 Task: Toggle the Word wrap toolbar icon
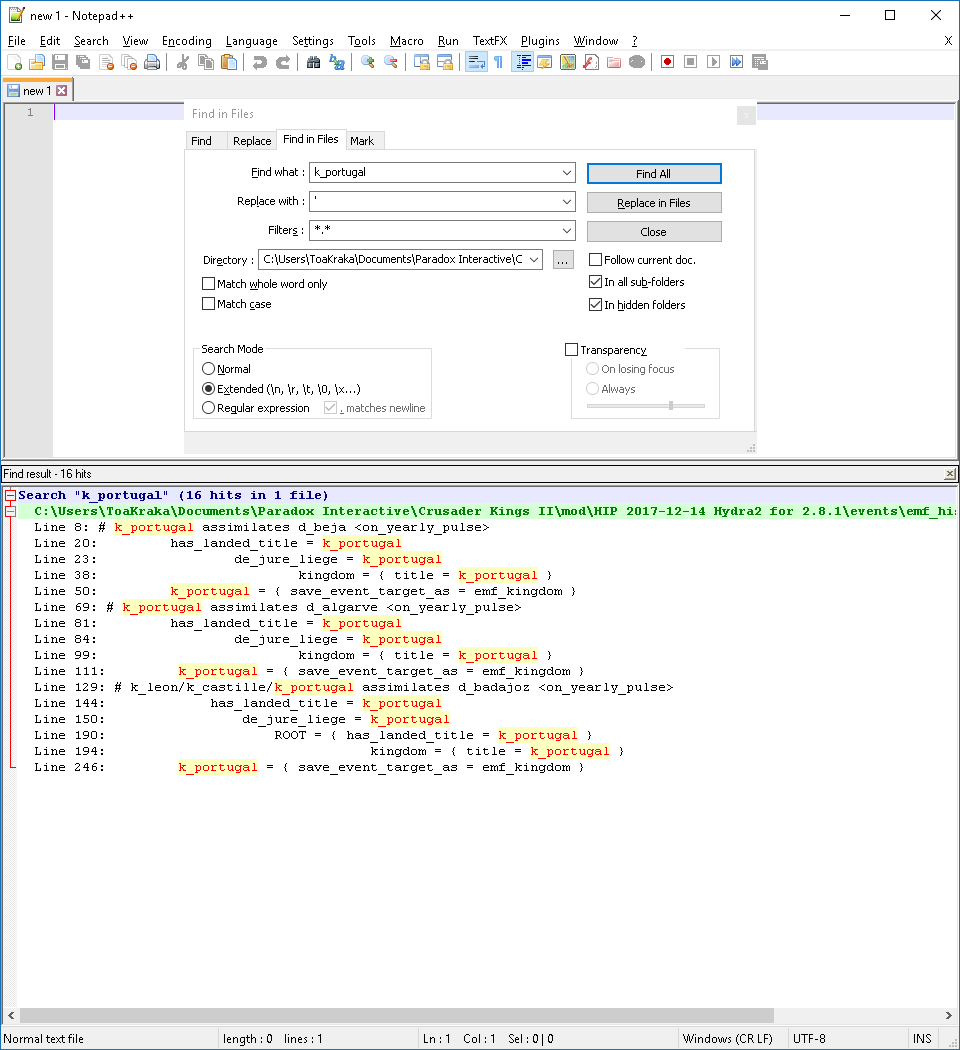[476, 62]
